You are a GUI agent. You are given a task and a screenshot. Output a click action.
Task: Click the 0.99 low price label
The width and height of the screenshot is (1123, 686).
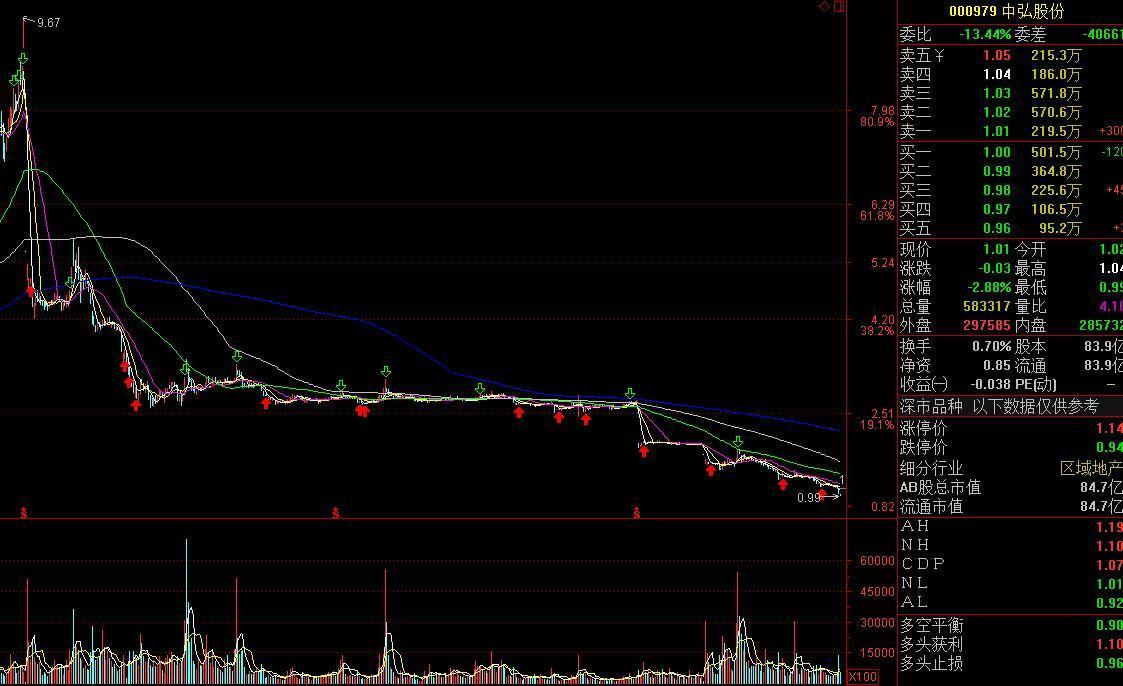[x=809, y=497]
